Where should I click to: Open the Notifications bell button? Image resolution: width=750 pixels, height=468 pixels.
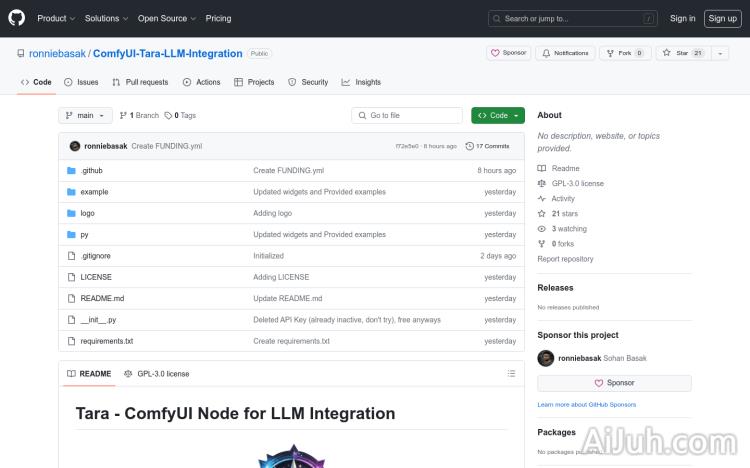click(x=565, y=53)
